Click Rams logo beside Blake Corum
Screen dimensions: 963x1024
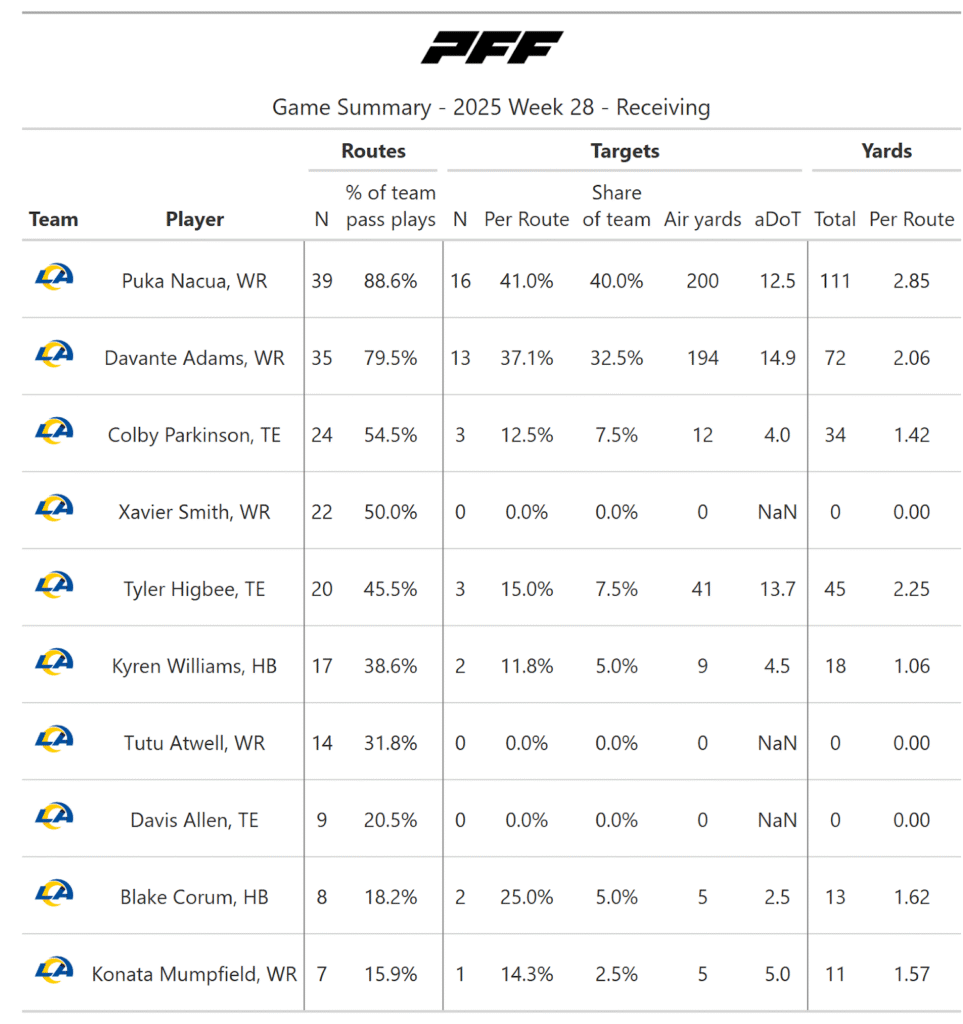pos(54,893)
